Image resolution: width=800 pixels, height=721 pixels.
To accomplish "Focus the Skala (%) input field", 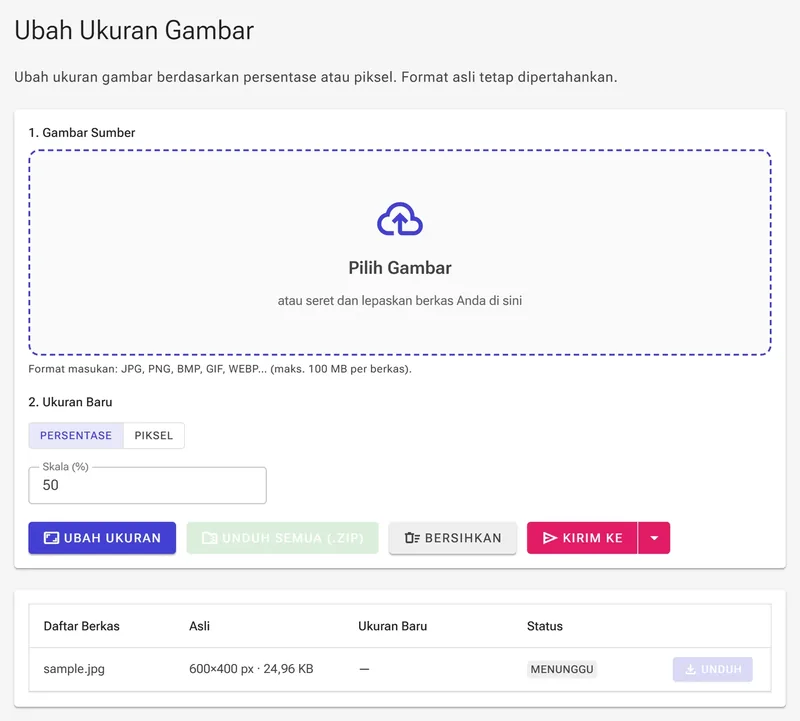I will tap(147, 485).
